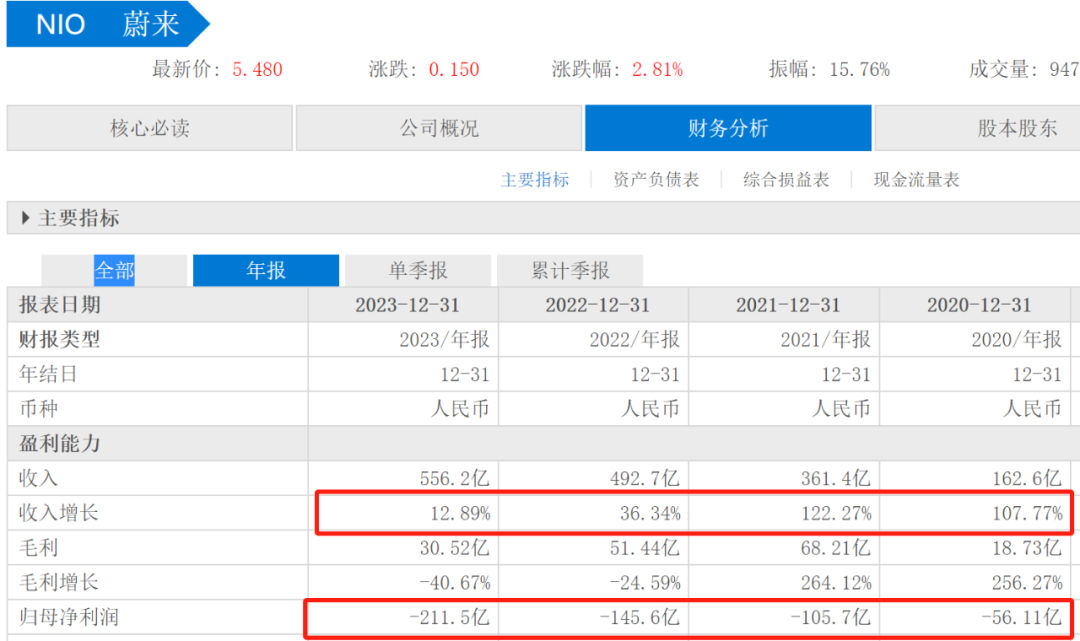Open the 公司概况 tab

pyautogui.click(x=438, y=128)
